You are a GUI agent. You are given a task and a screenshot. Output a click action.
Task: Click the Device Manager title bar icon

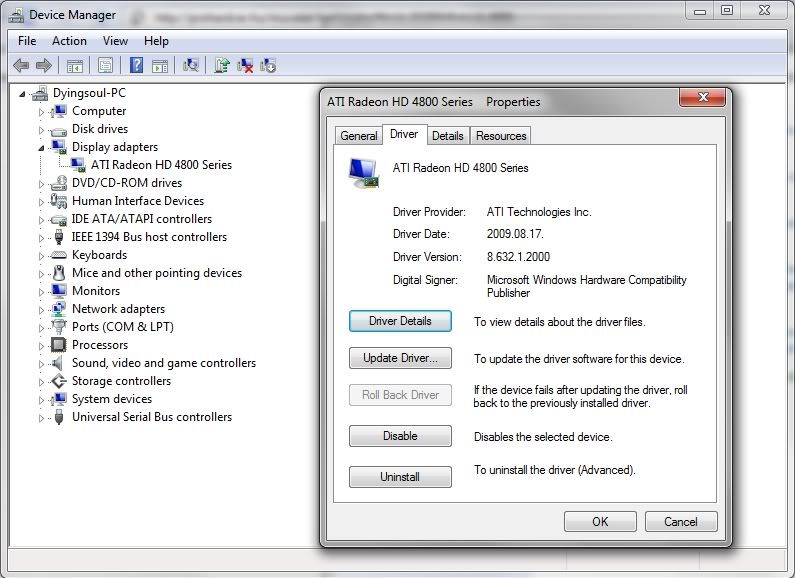[x=16, y=15]
